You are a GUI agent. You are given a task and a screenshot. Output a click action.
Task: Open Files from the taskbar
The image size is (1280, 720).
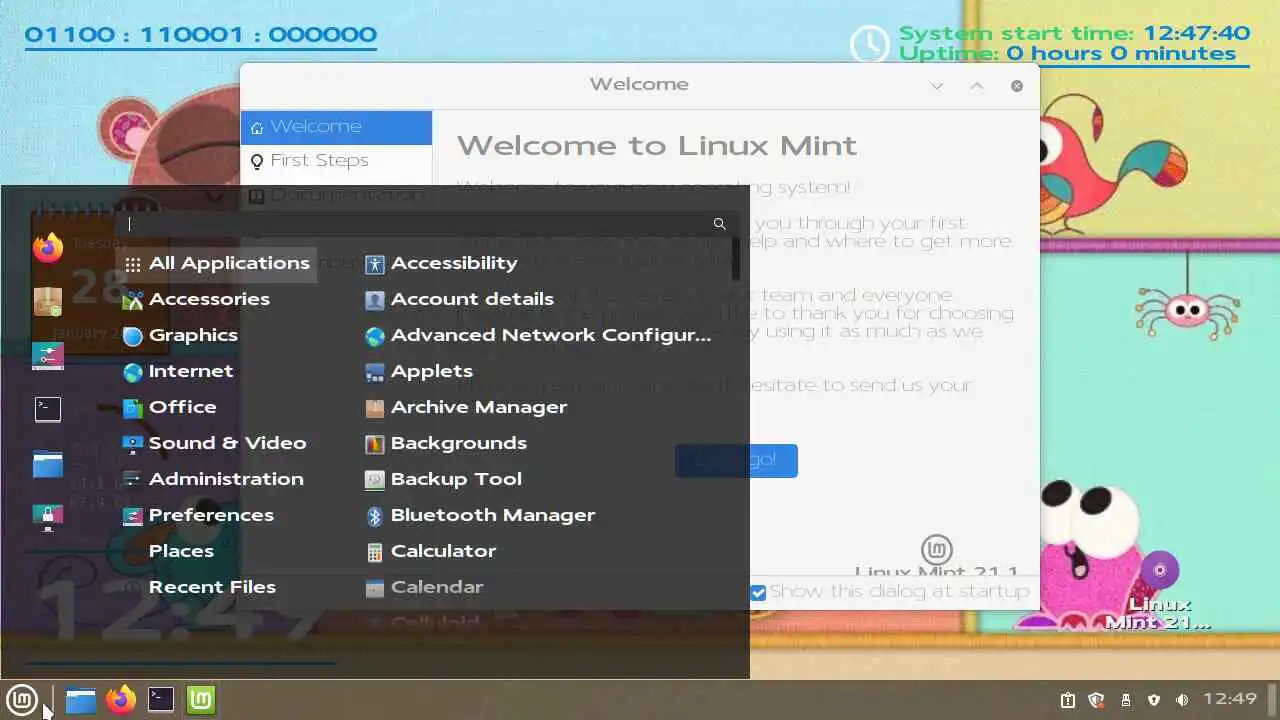tap(81, 699)
